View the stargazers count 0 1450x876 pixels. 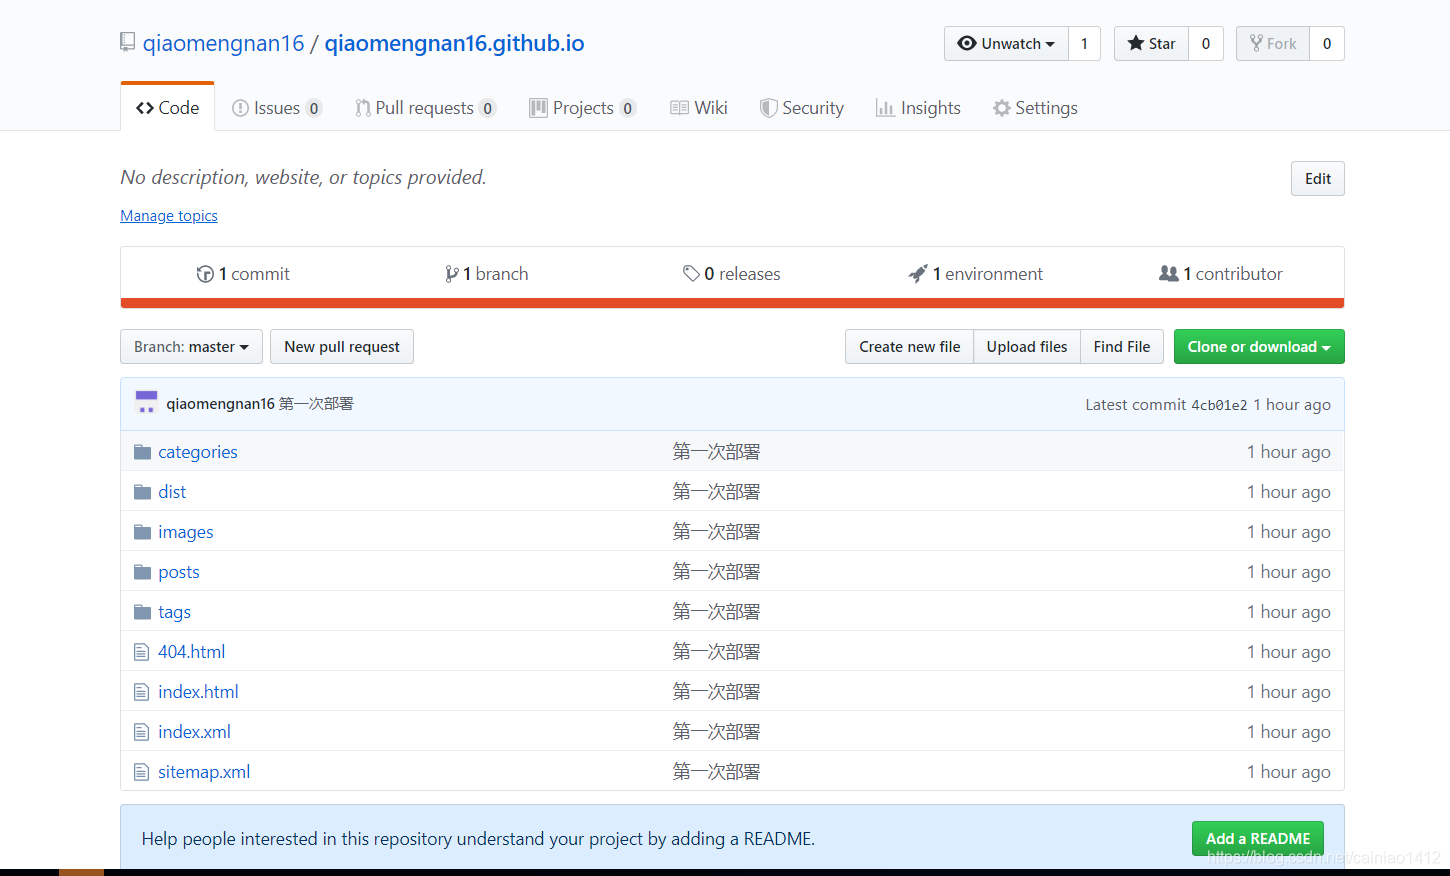(1206, 43)
